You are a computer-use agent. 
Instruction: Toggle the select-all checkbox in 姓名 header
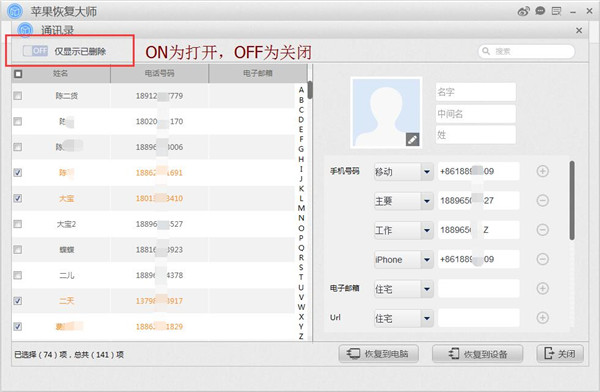(18, 74)
